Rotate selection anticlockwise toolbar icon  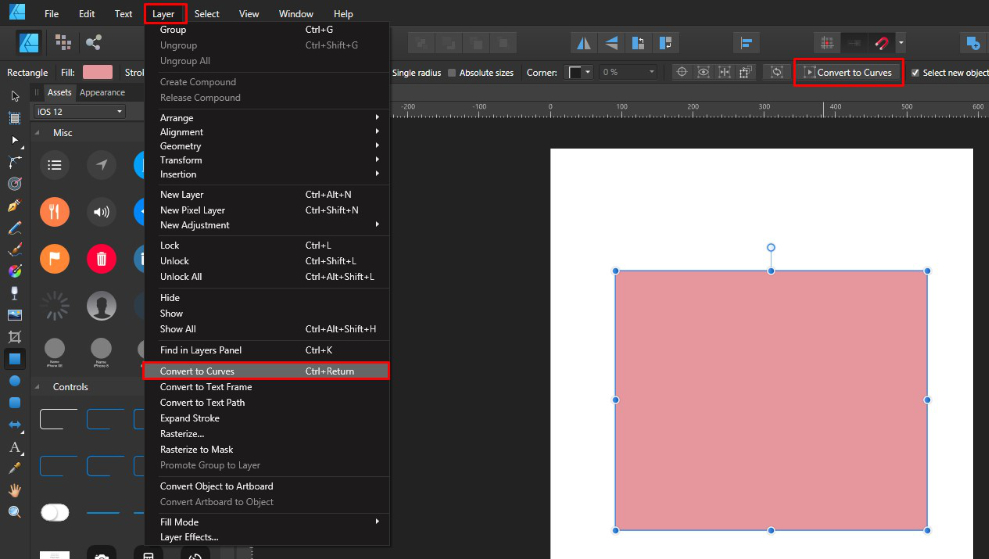pos(638,43)
